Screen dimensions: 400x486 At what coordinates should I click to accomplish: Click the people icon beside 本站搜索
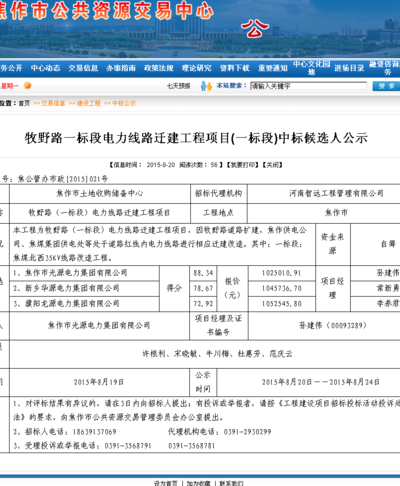pos(206,86)
